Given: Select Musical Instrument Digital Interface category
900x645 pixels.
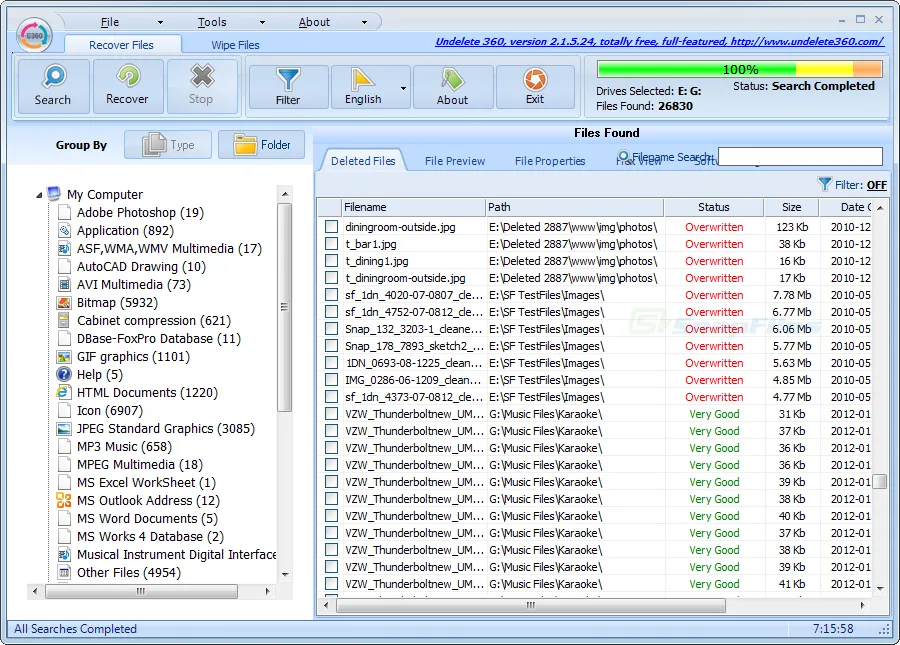Looking at the screenshot, I should pos(176,554).
